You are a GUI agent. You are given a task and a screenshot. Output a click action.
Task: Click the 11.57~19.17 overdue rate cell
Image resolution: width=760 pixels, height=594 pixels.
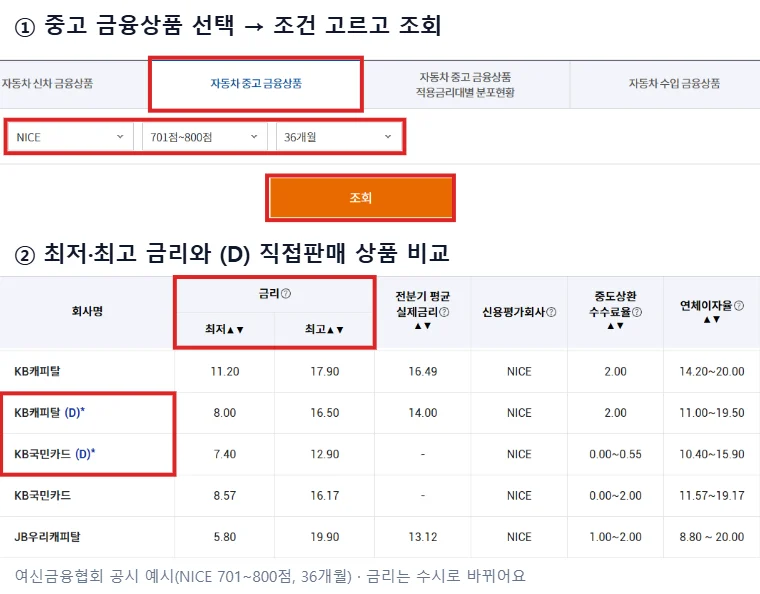click(x=712, y=496)
